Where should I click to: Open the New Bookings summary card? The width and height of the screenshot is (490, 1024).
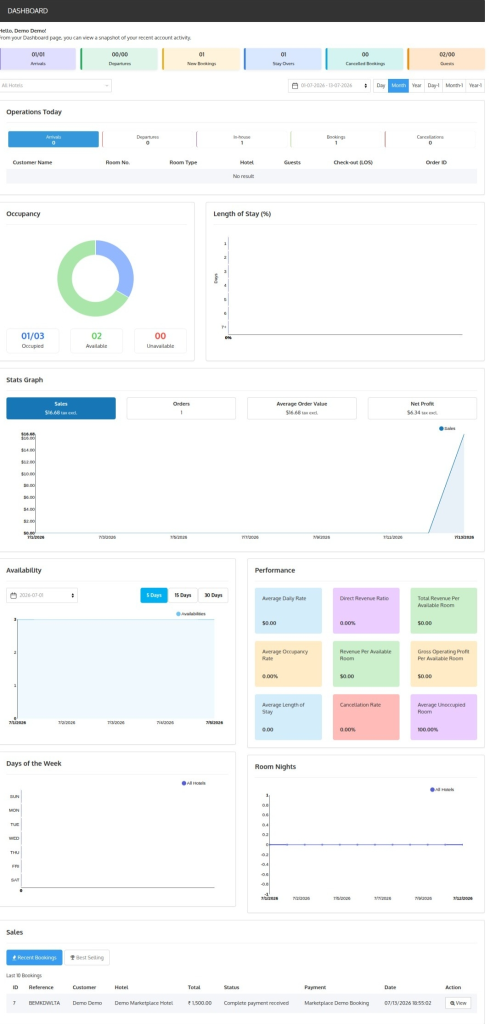tap(201, 59)
